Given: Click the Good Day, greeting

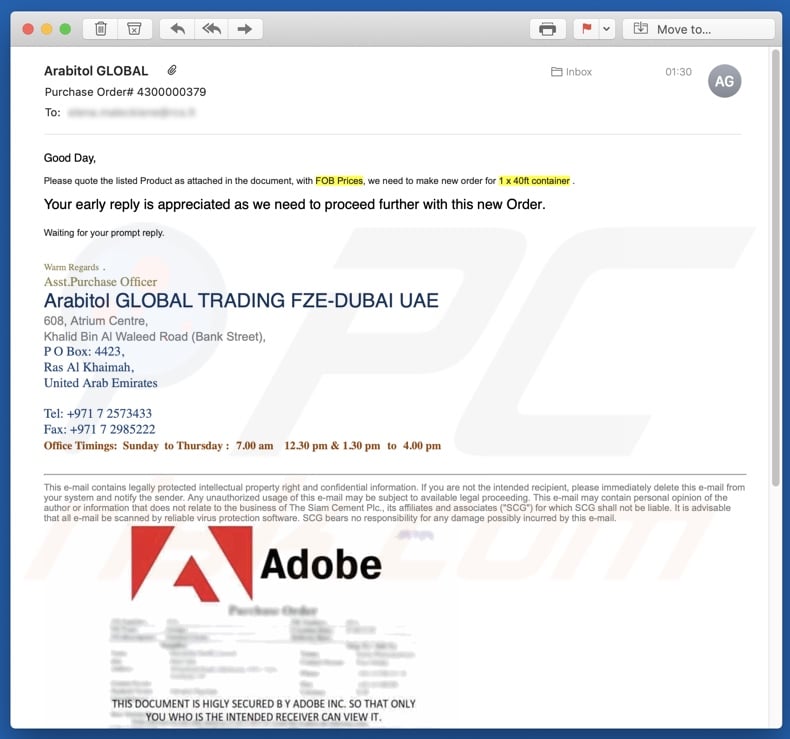Looking at the screenshot, I should click(x=70, y=158).
